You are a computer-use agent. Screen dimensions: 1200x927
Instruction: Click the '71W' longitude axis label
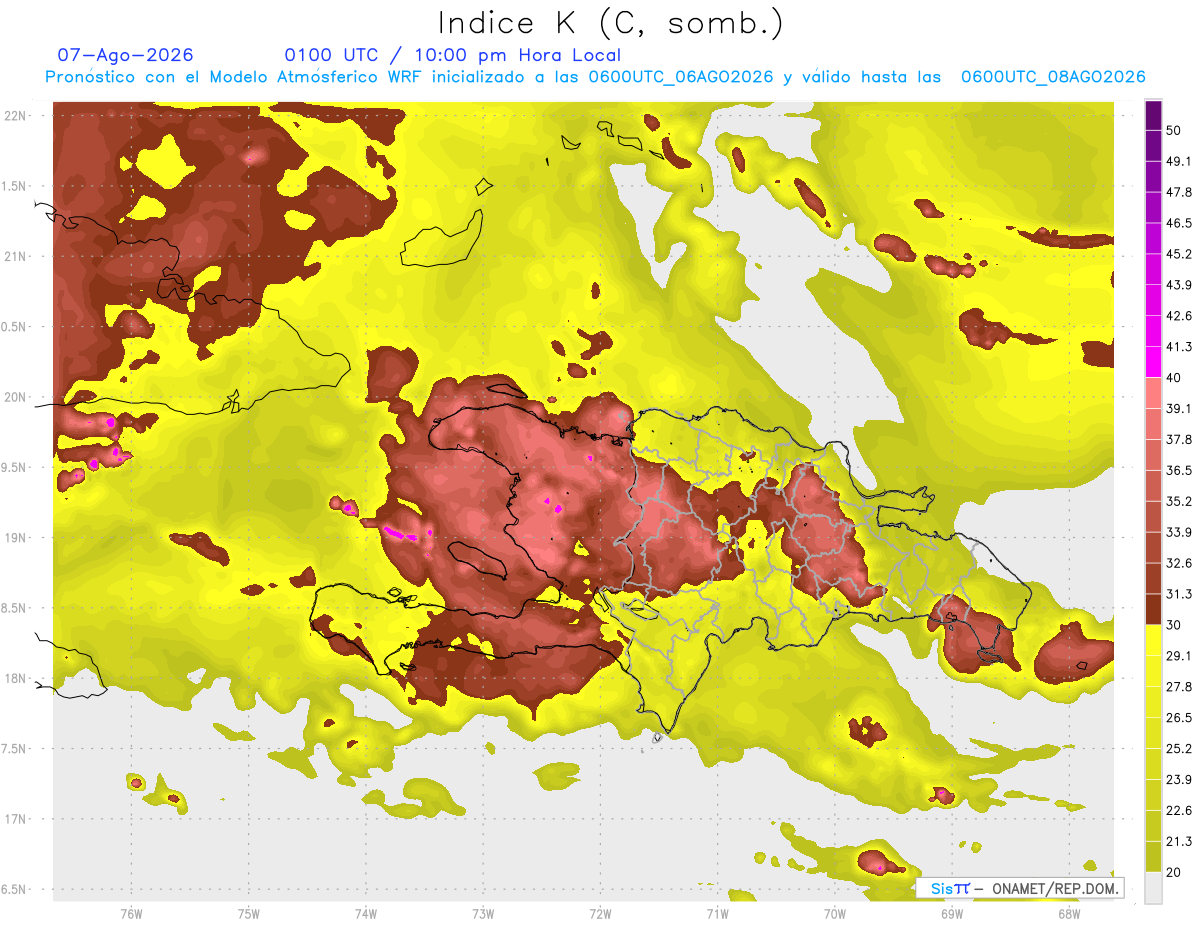(717, 913)
